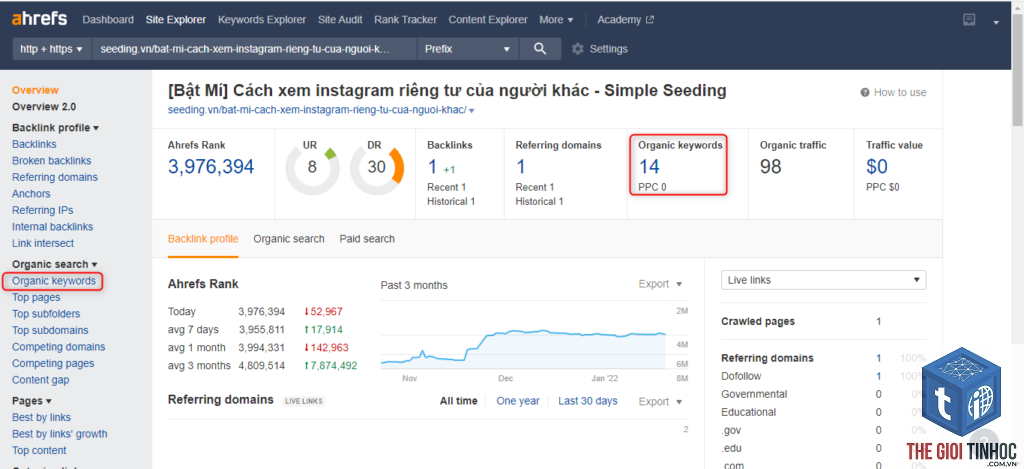Open Internal backlinks in sidebar
The image size is (1024, 469).
(52, 227)
